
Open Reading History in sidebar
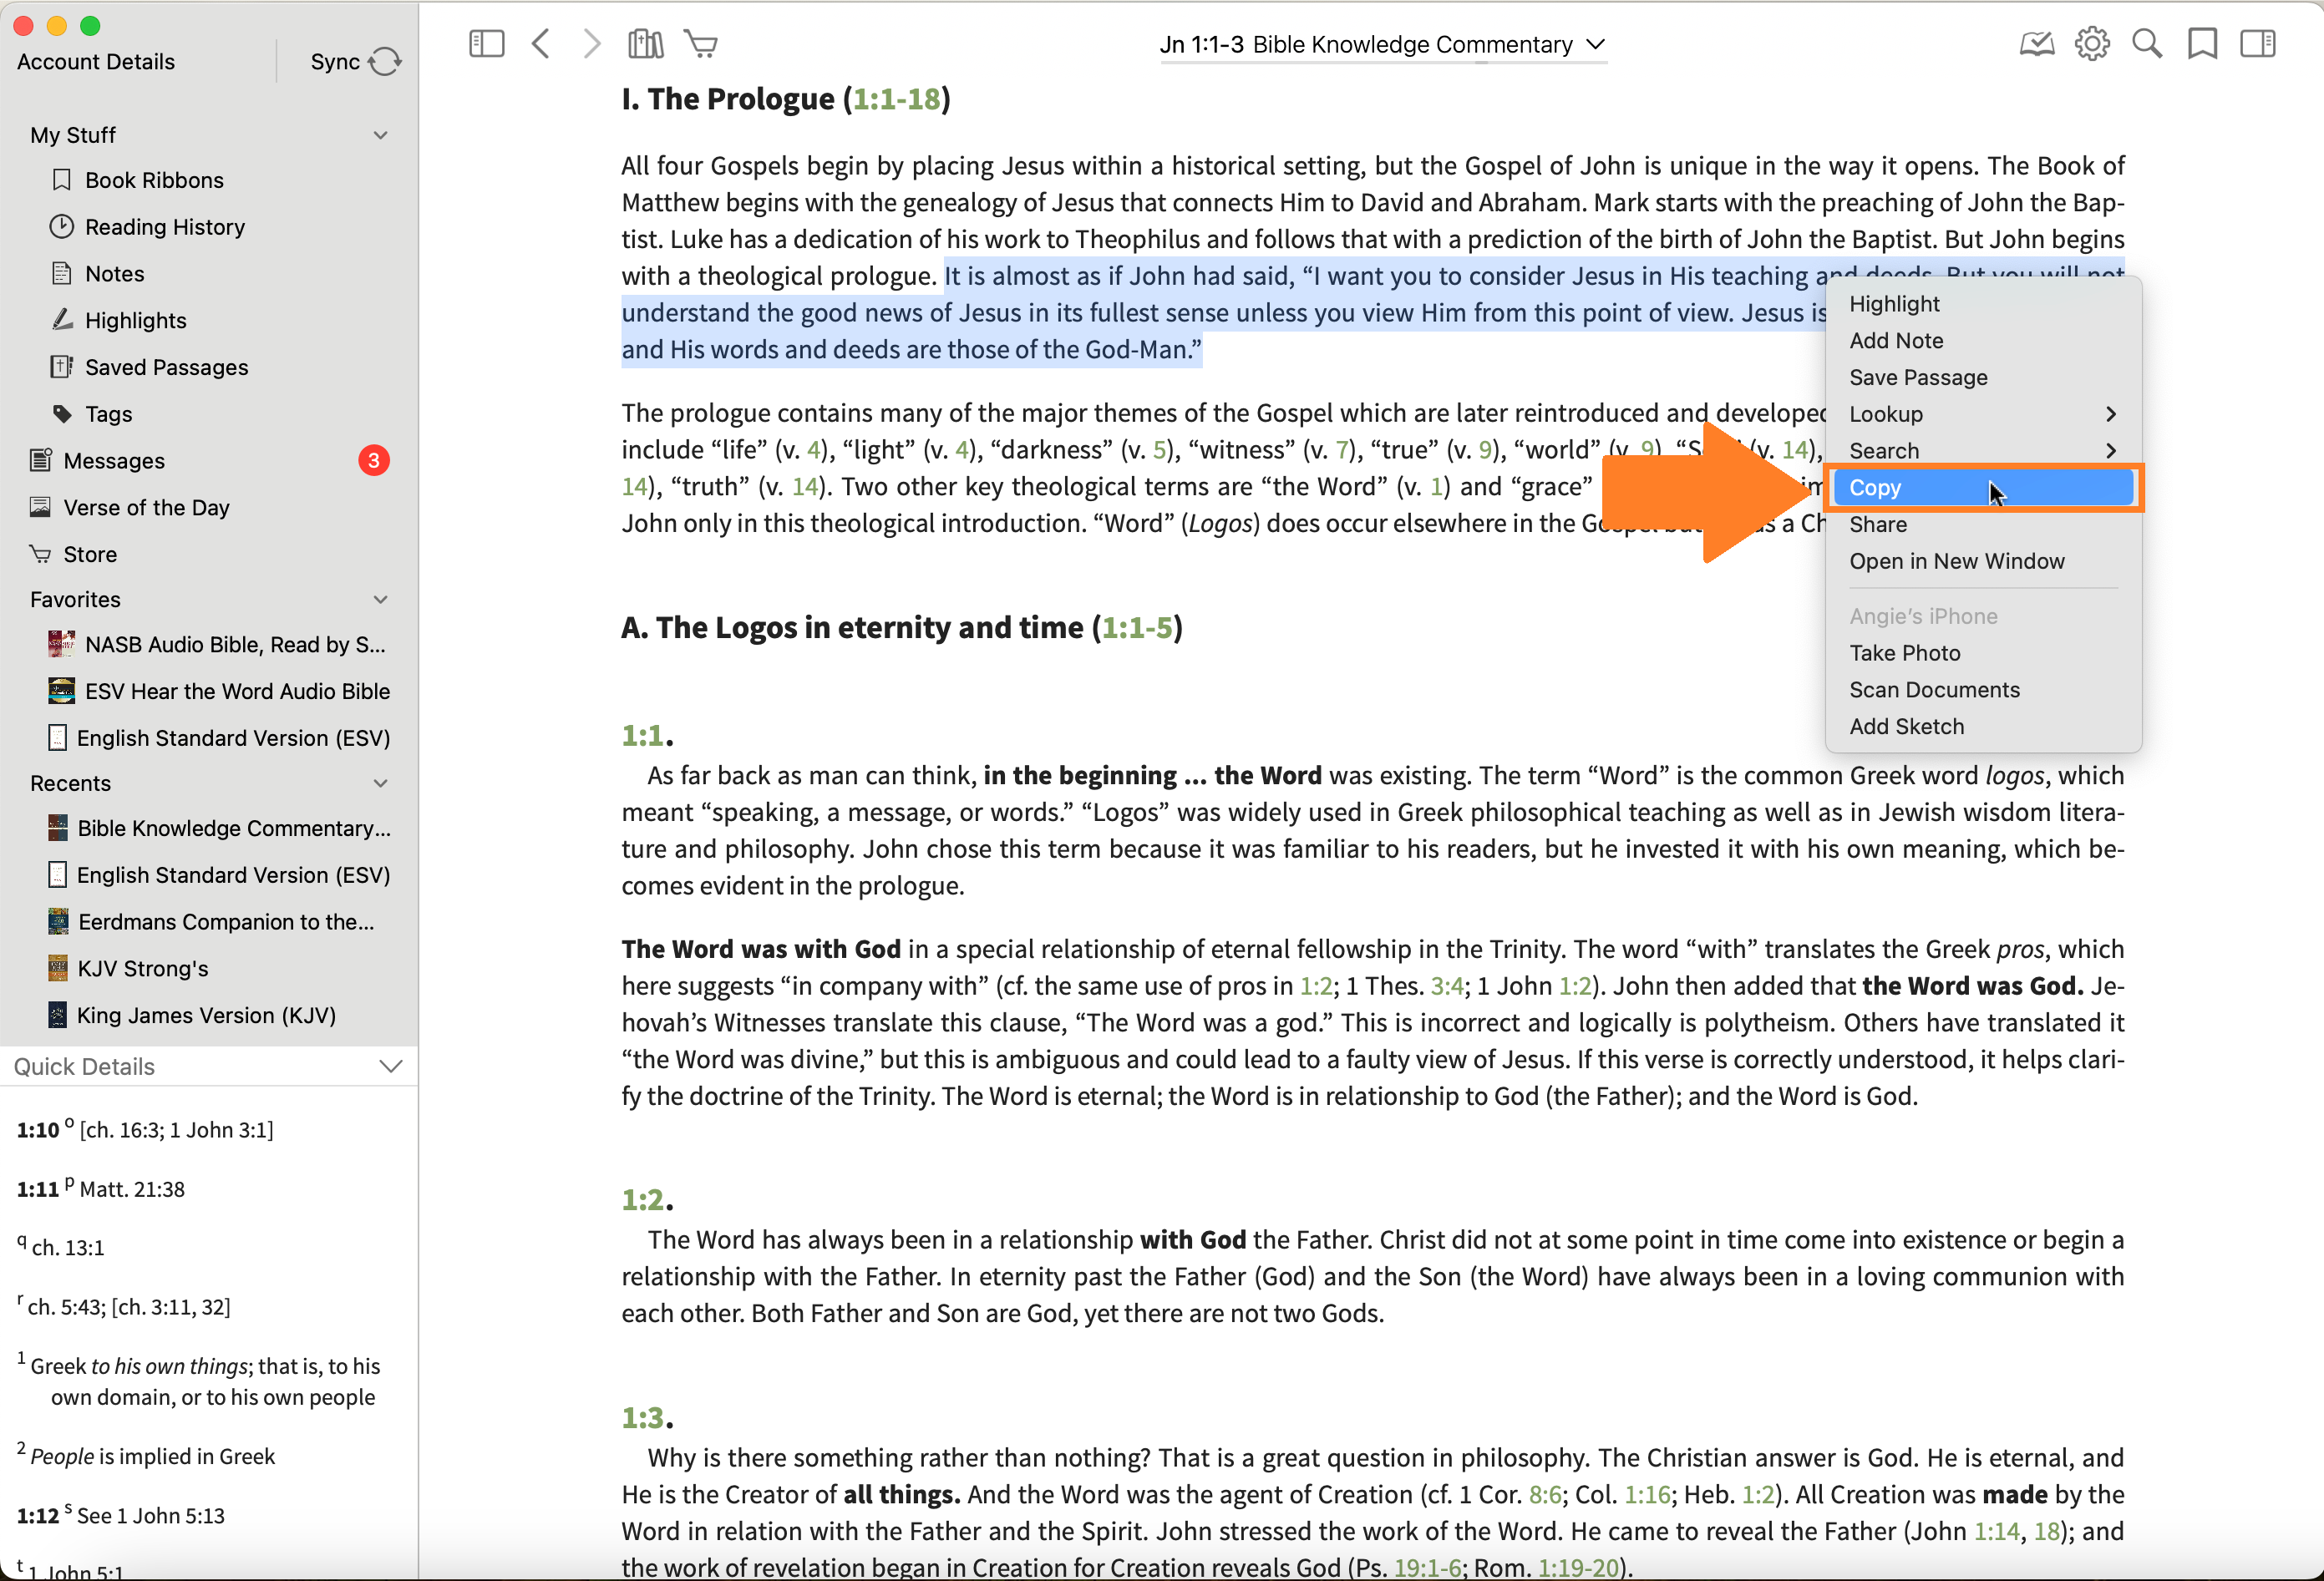point(165,227)
